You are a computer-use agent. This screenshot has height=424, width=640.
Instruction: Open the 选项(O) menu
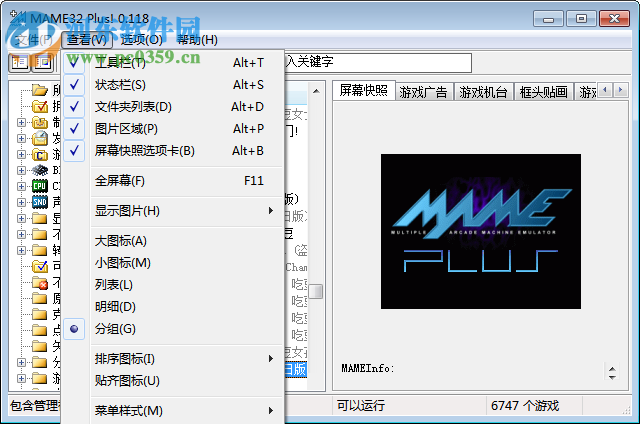142,40
